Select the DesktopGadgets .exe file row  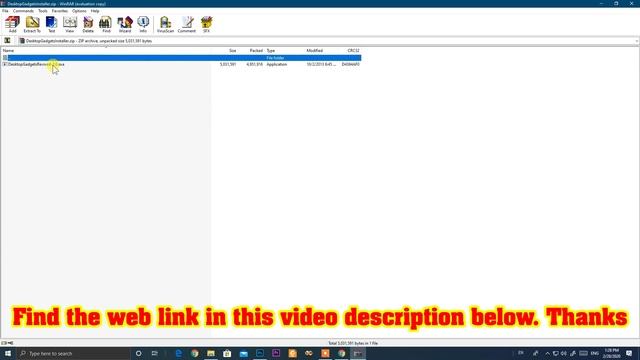click(181, 64)
